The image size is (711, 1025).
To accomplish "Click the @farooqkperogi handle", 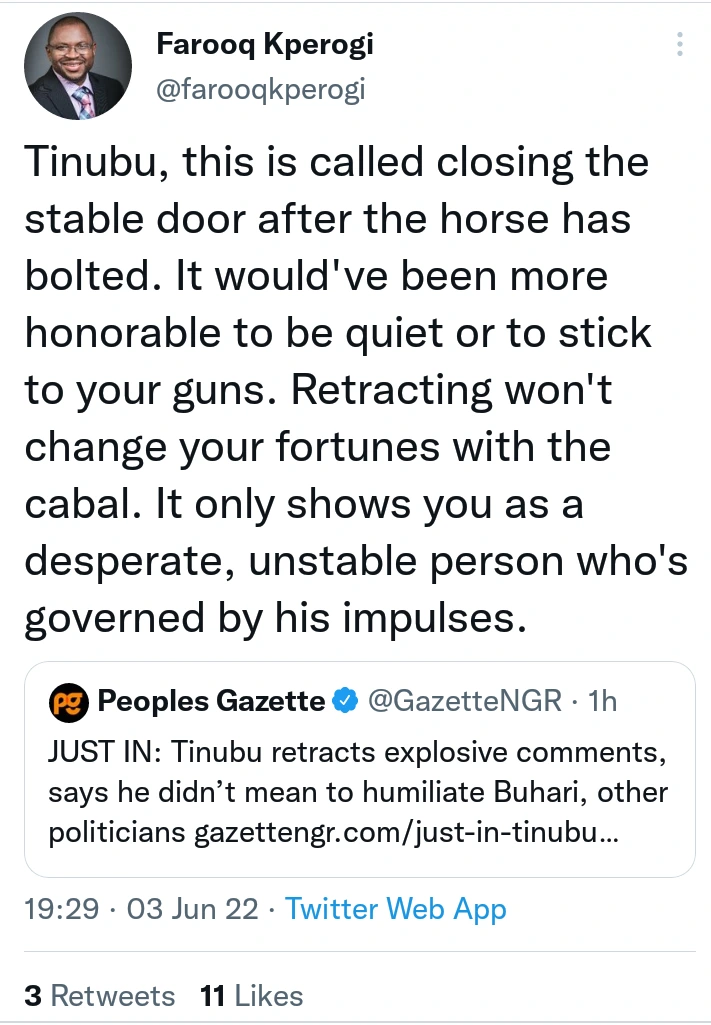I will coord(261,90).
